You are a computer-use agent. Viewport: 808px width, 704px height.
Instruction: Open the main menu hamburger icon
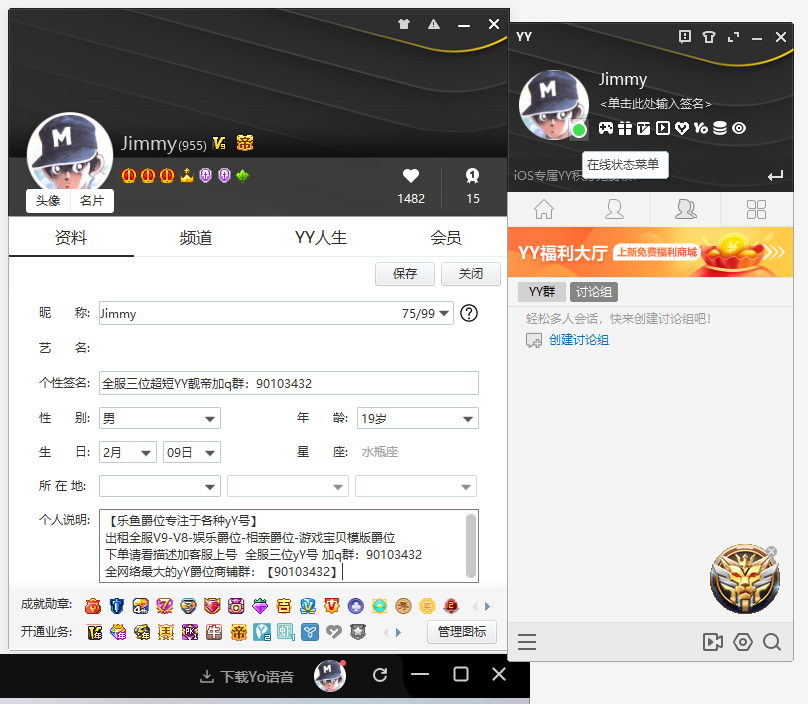click(527, 642)
